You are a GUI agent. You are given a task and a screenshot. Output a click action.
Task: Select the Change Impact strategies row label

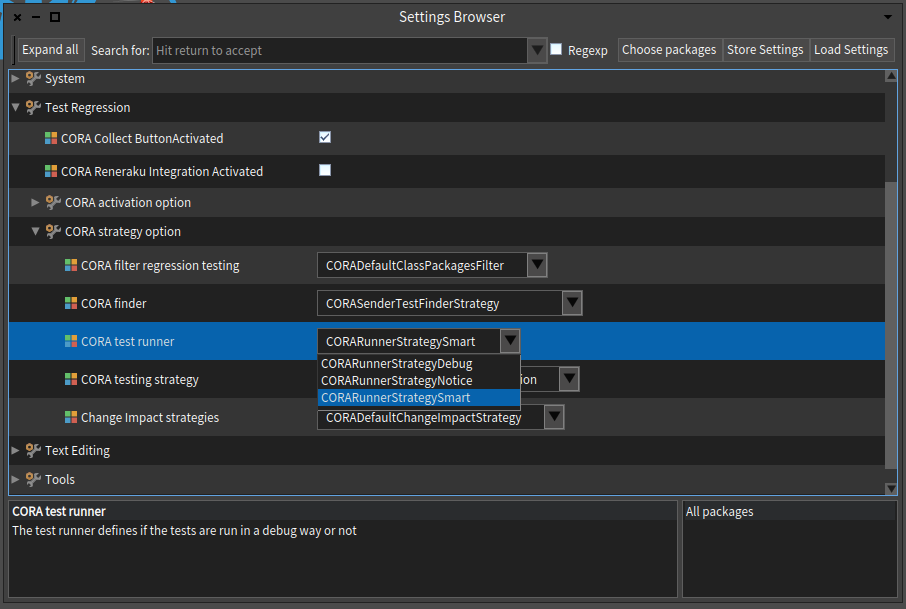[x=150, y=418]
